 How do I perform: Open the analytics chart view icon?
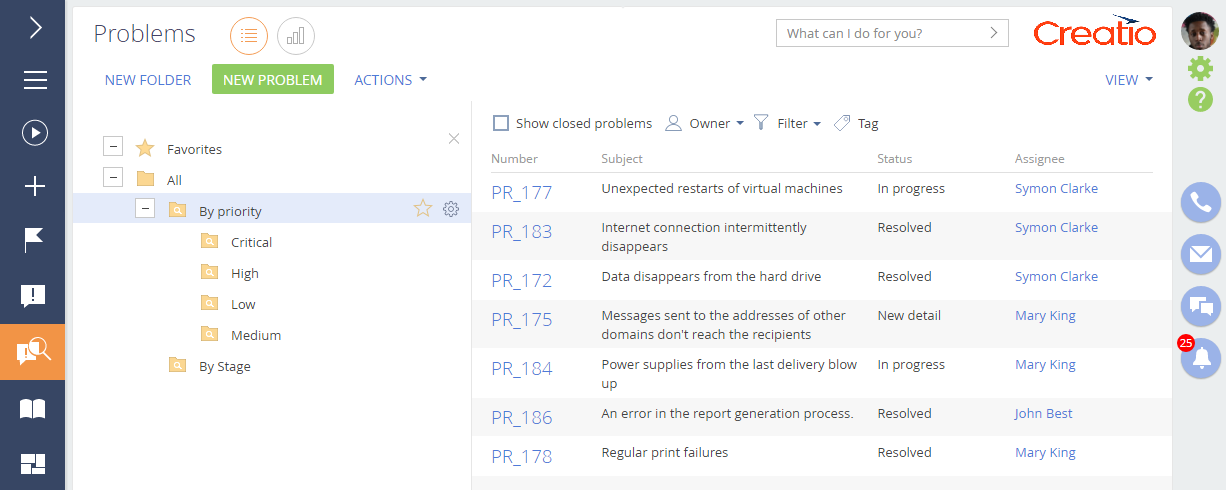[296, 36]
